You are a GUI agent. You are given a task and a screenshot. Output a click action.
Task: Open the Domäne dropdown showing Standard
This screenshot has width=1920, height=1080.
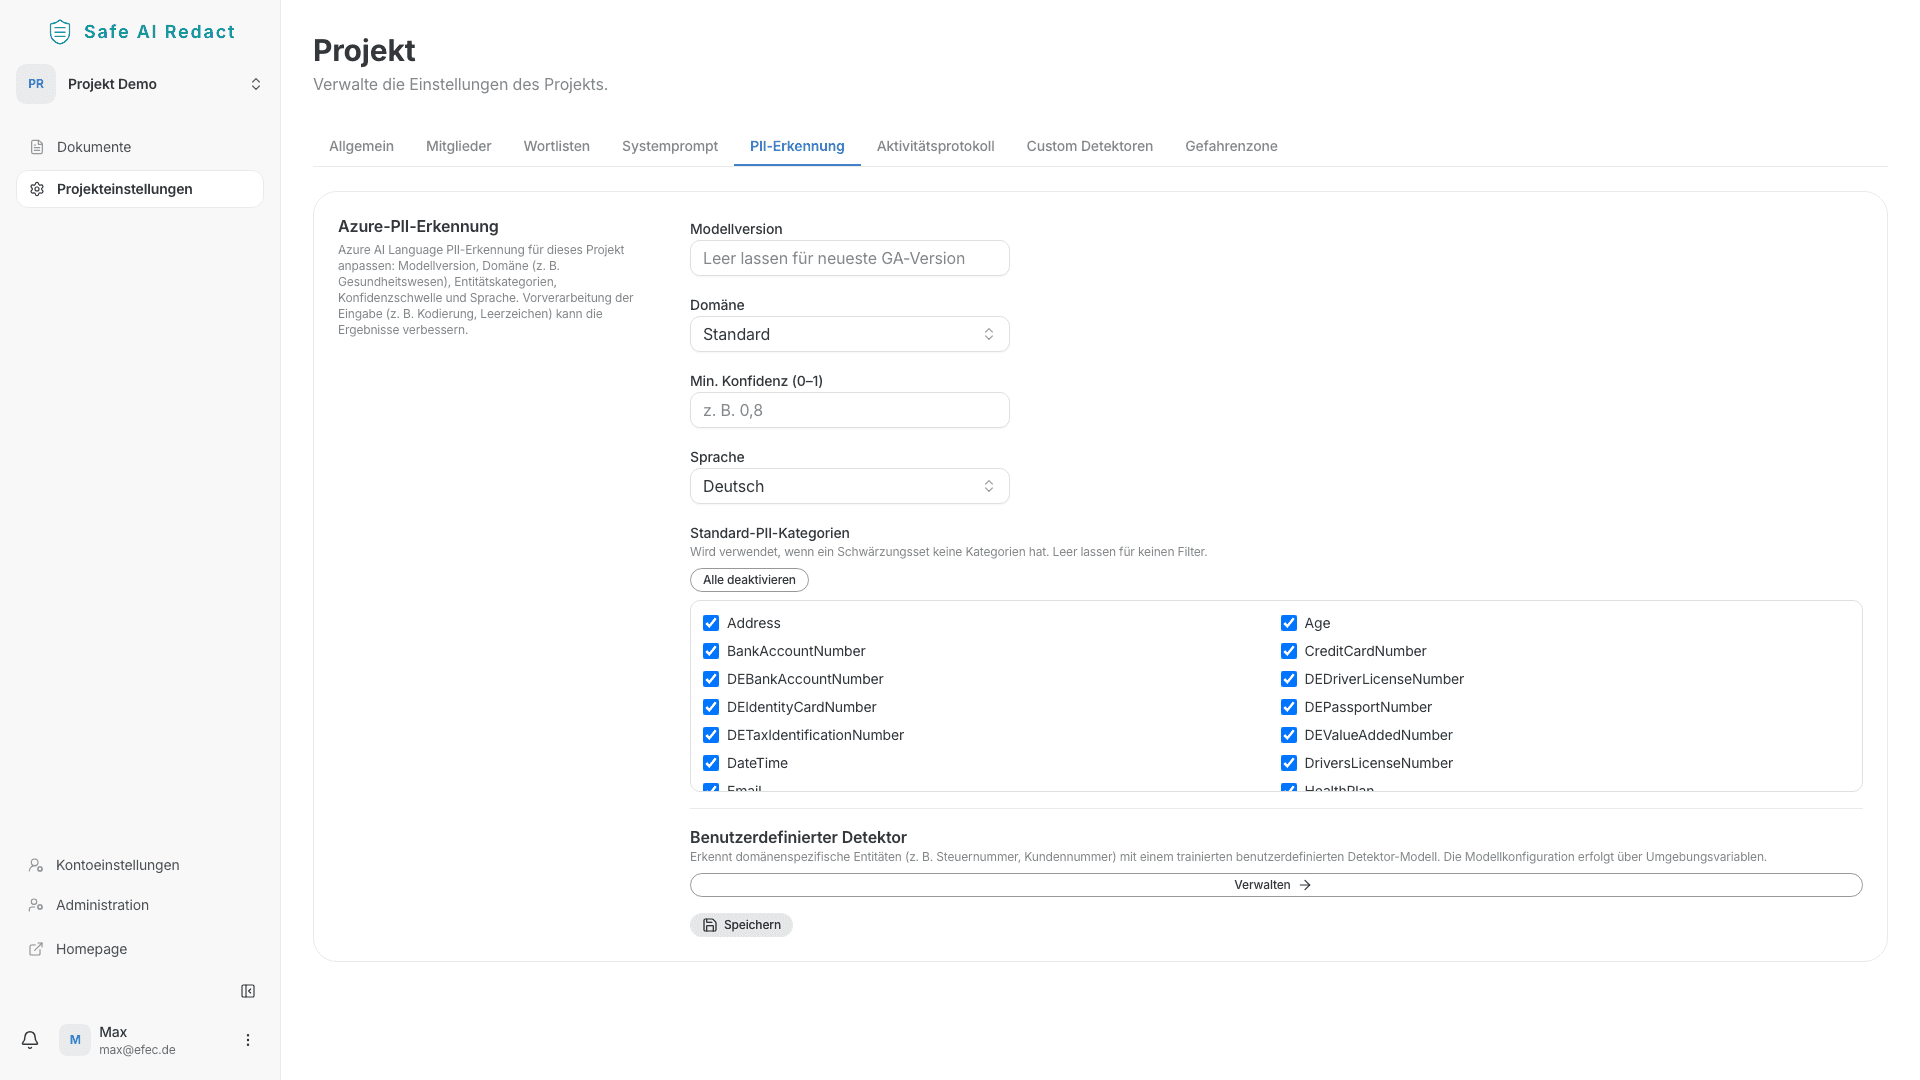pos(849,334)
